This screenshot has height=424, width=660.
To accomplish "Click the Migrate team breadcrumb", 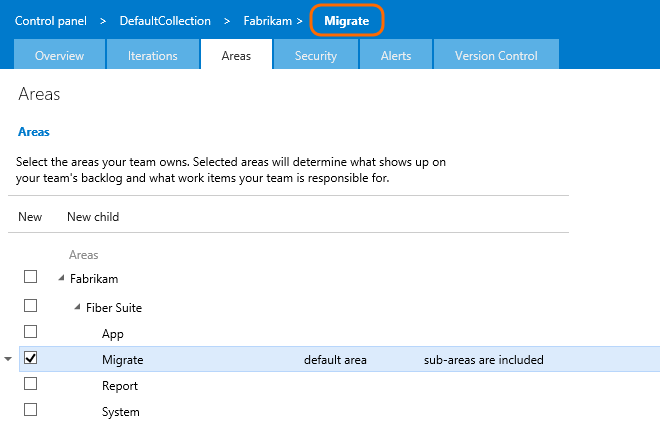I will click(x=346, y=21).
